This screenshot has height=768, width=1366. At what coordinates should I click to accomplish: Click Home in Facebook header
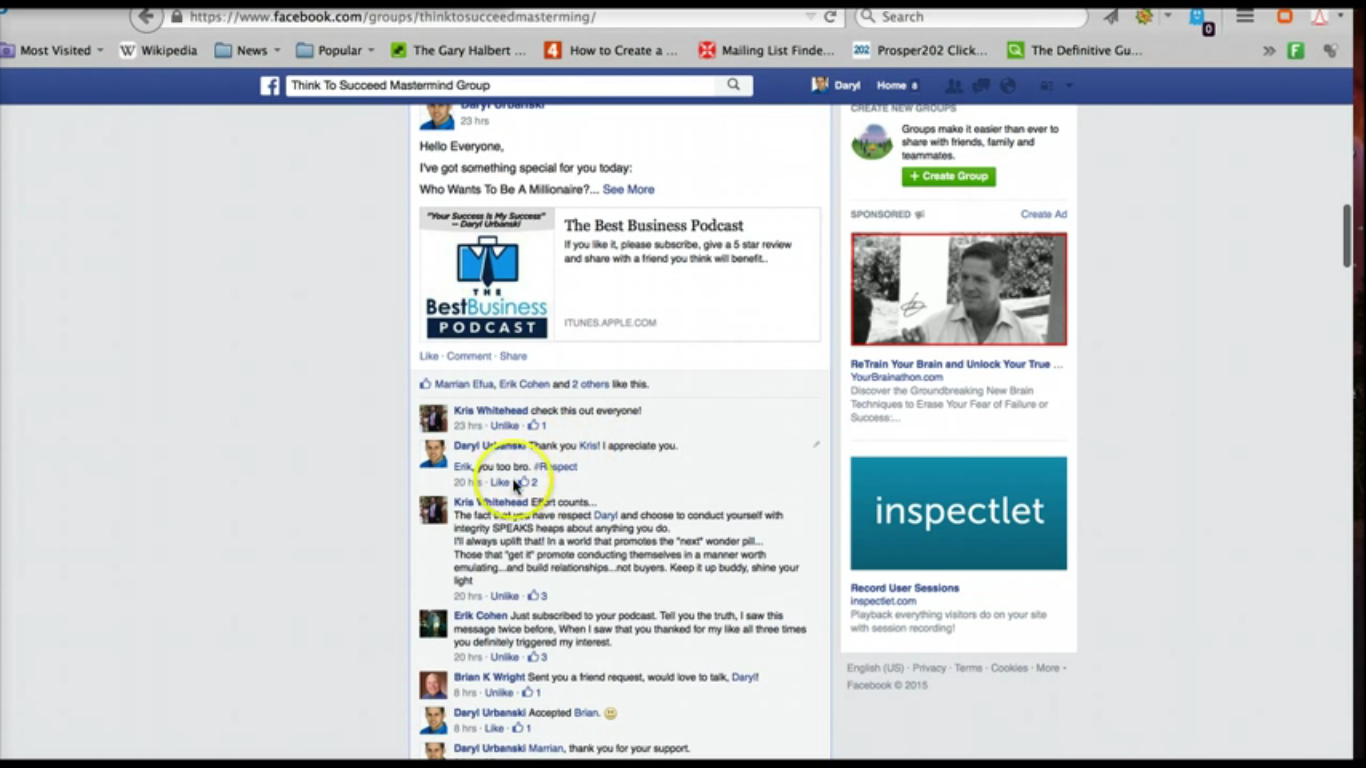pyautogui.click(x=891, y=86)
